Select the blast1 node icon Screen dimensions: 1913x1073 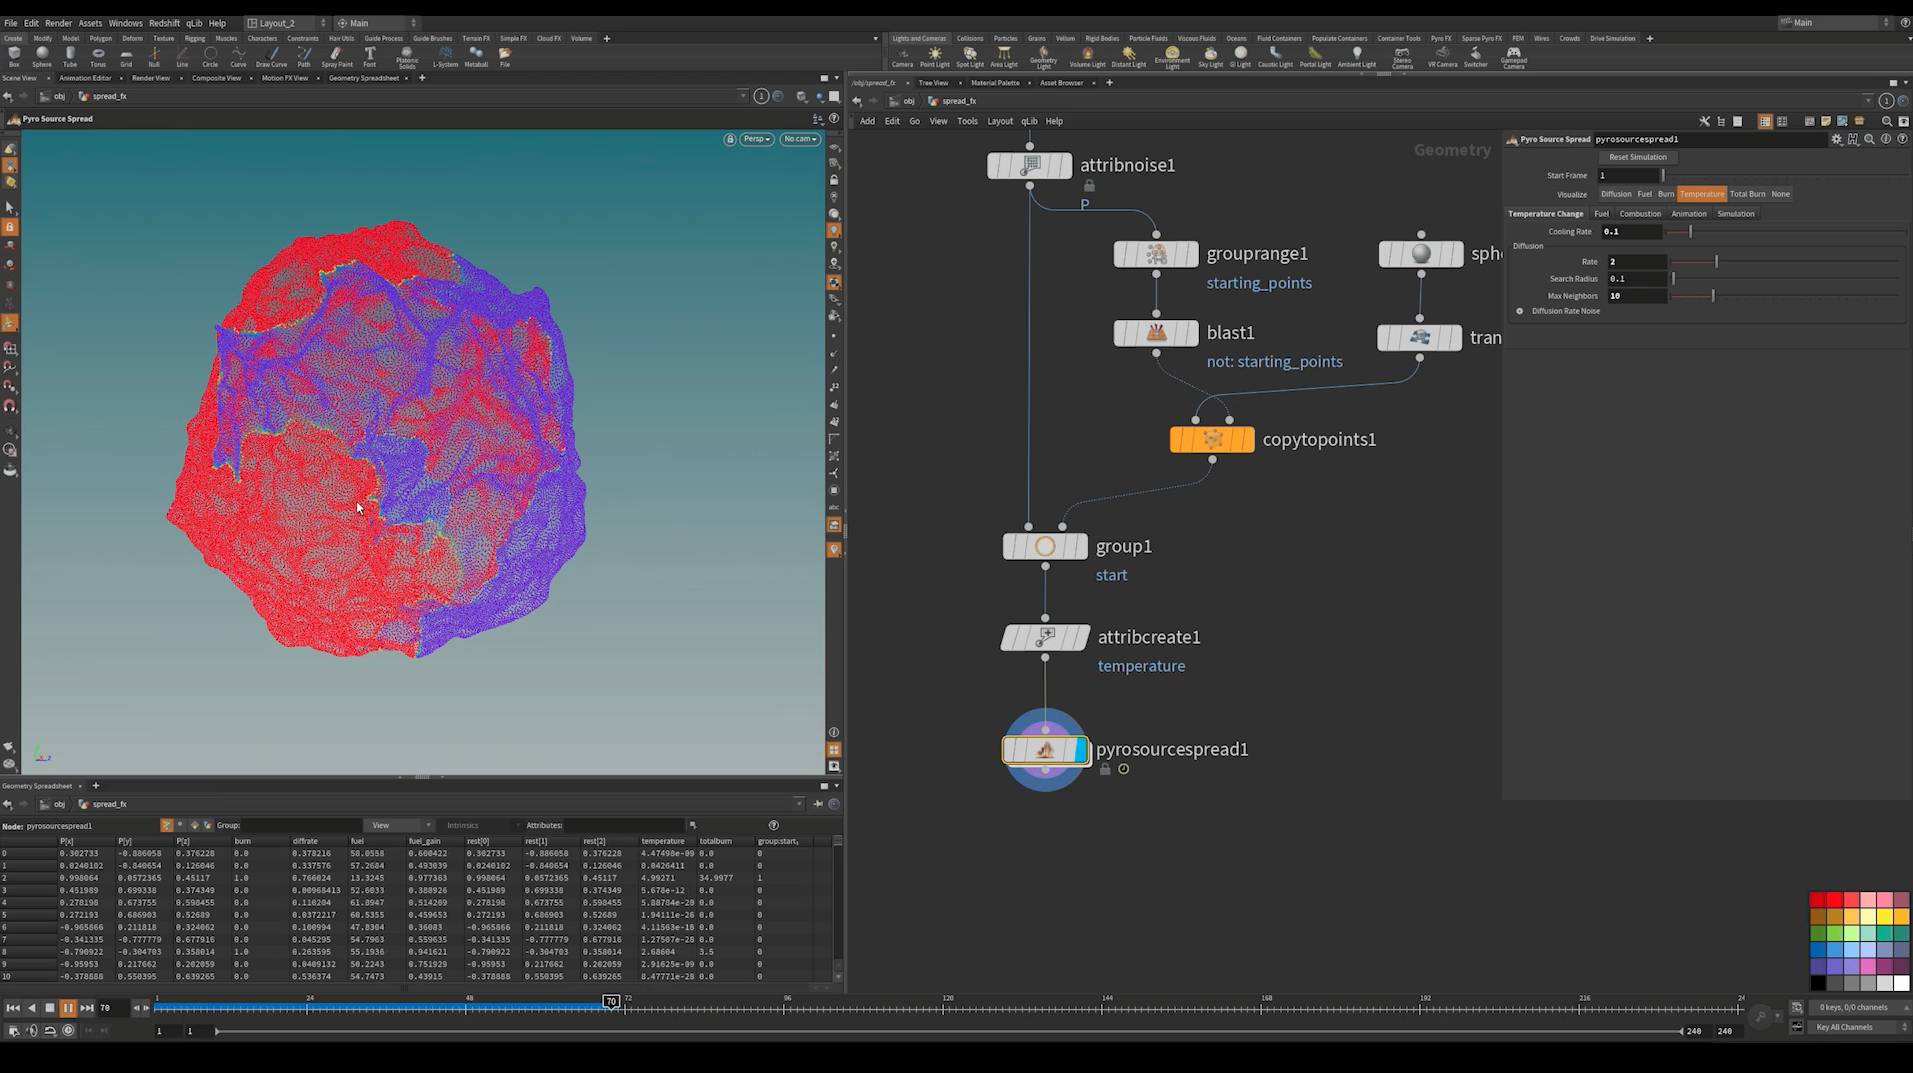click(1156, 333)
